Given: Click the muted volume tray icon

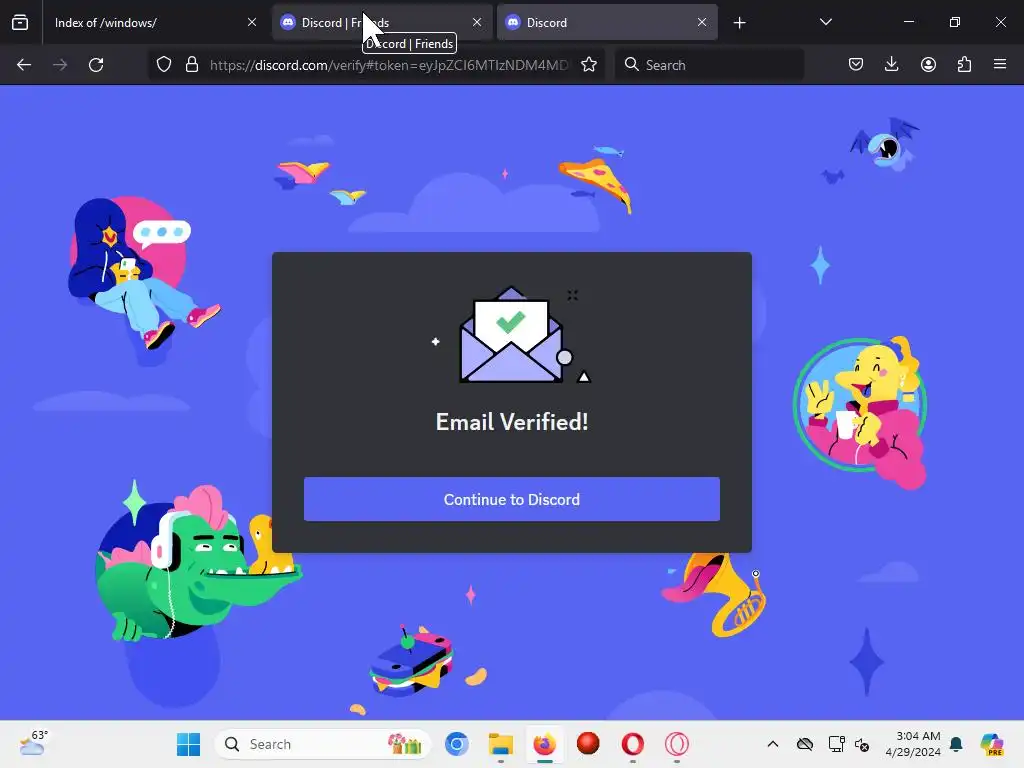Looking at the screenshot, I should [862, 744].
